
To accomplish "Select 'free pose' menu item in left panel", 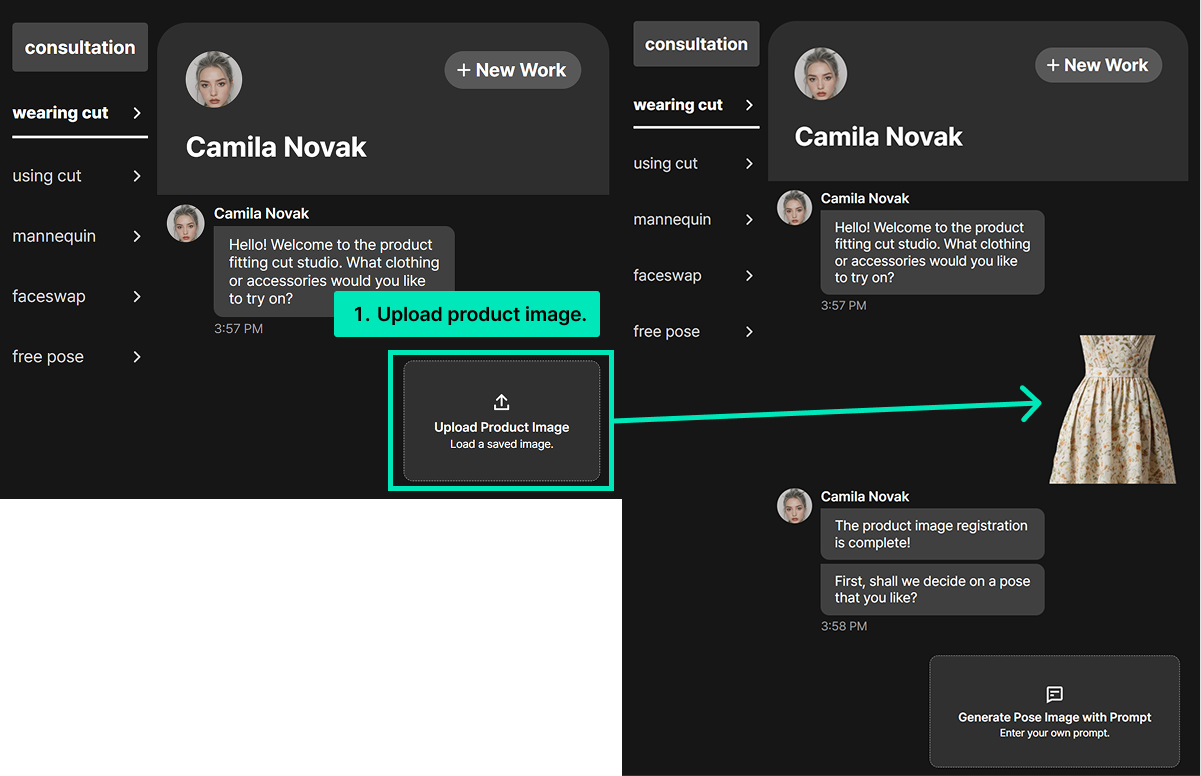I will pyautogui.click(x=79, y=357).
